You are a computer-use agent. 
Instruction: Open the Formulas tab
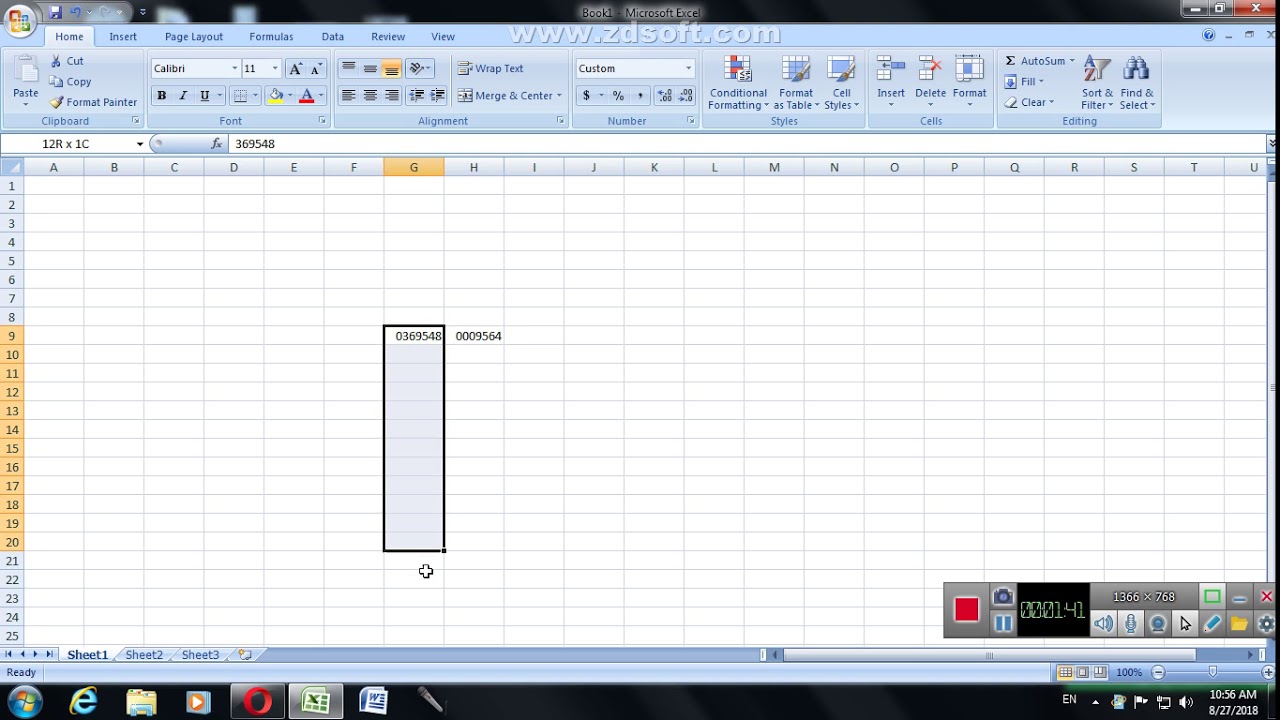(271, 37)
